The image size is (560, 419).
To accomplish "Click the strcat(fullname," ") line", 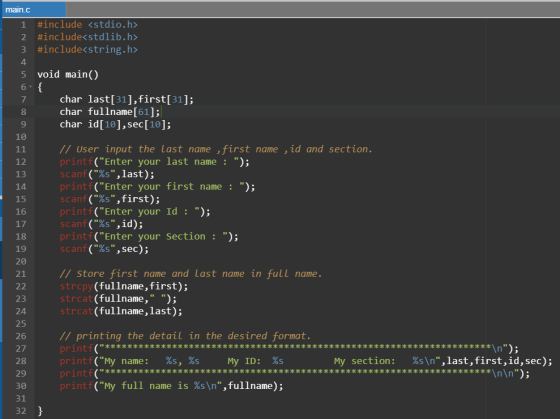I will 118,299.
